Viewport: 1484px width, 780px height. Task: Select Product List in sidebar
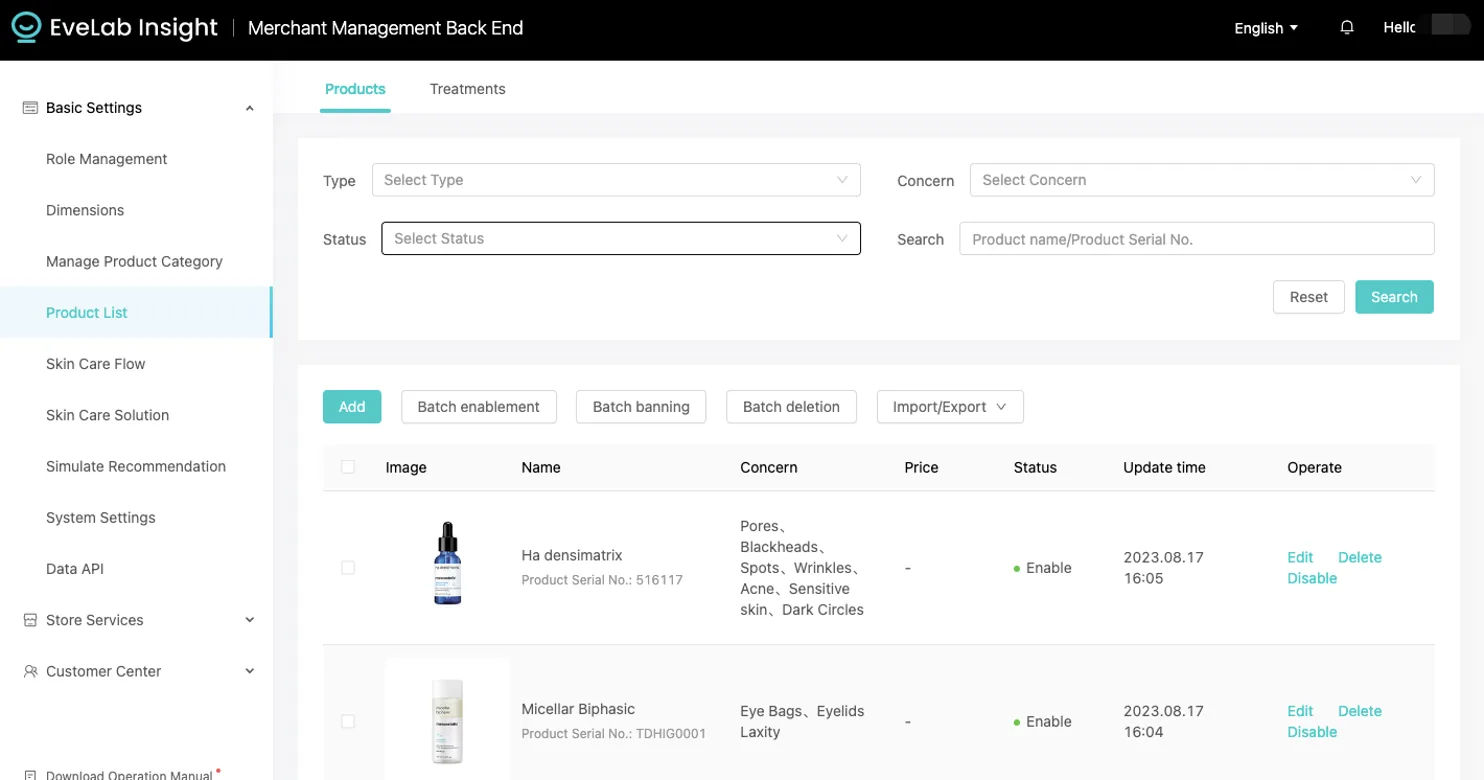coord(136,312)
